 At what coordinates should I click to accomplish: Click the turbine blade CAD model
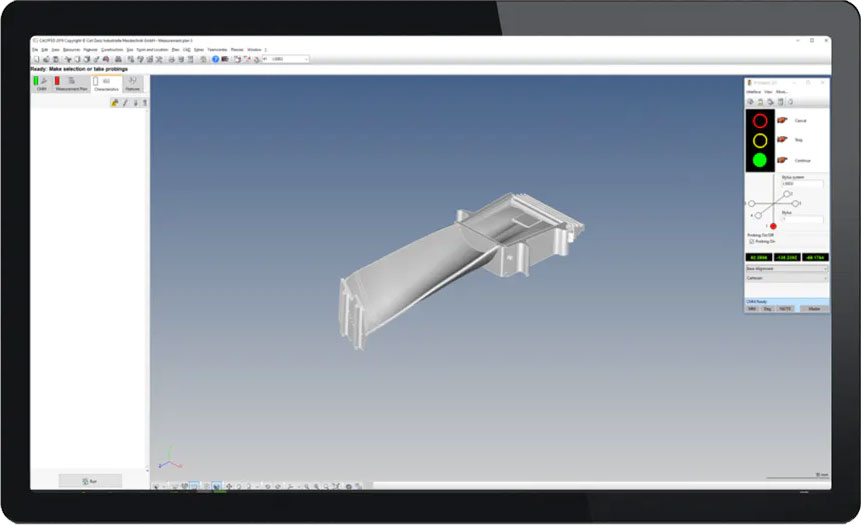pos(460,269)
